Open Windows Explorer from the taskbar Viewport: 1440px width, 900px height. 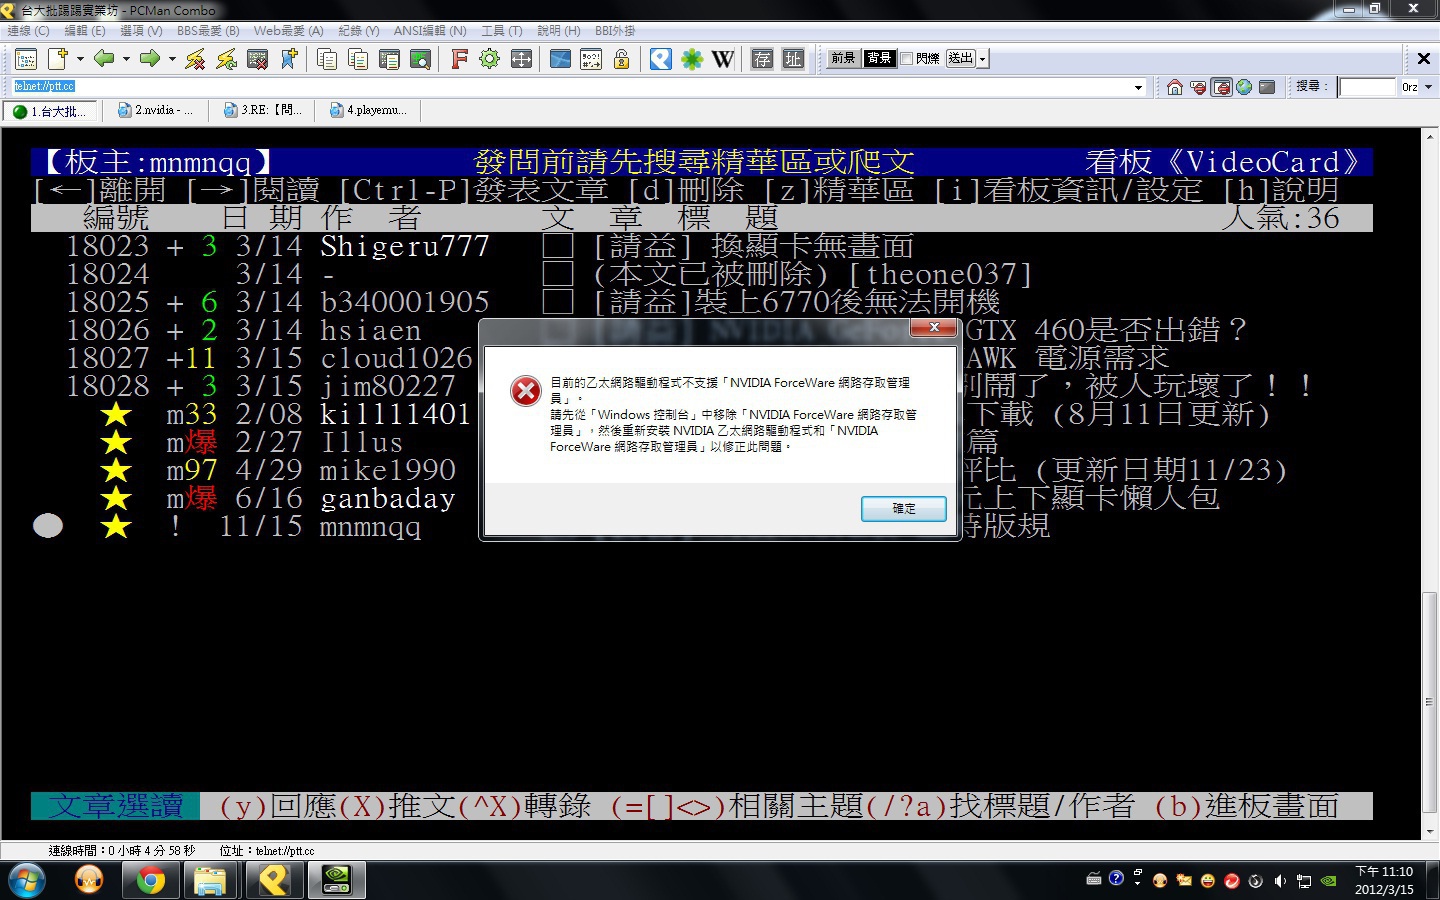click(x=211, y=881)
